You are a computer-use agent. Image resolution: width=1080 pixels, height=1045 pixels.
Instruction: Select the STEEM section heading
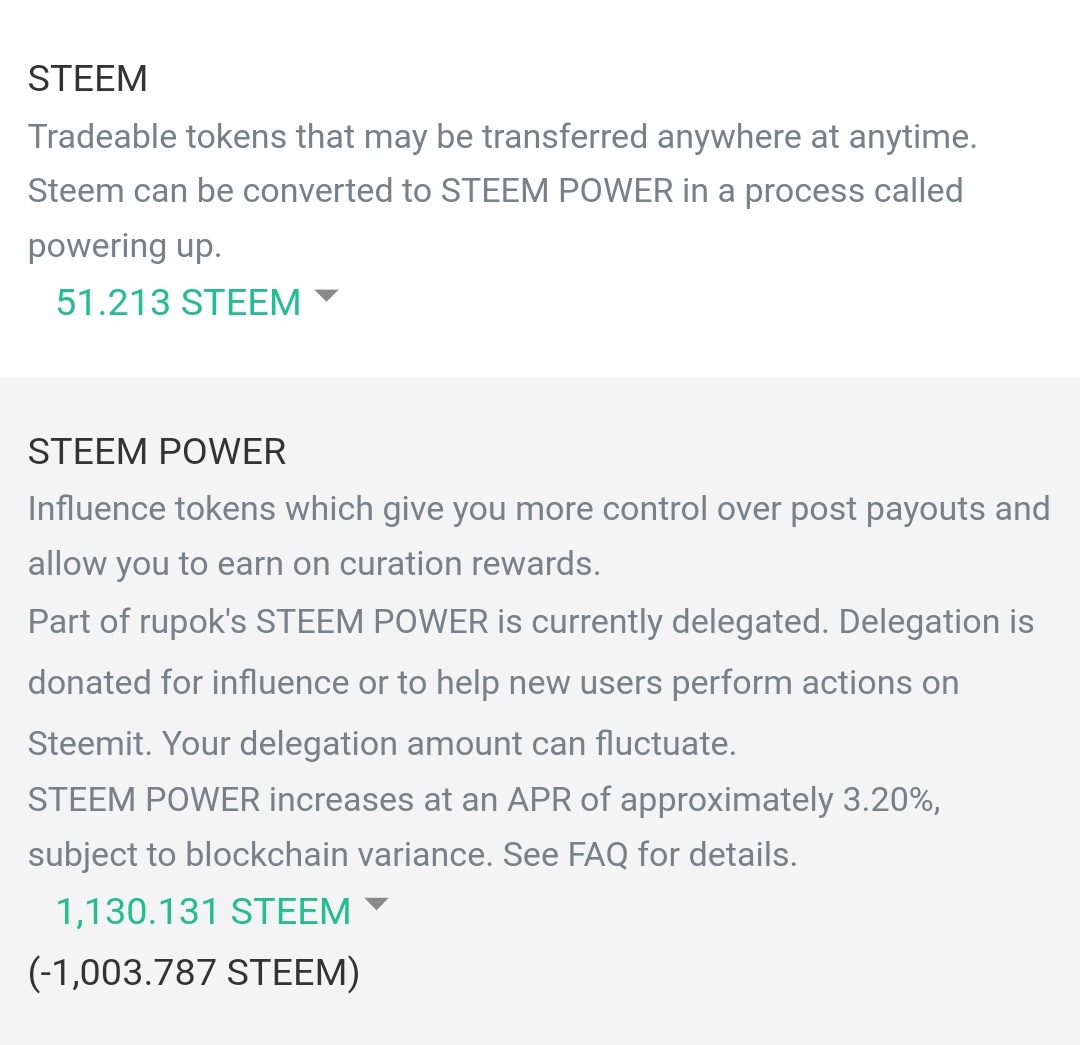pyautogui.click(x=88, y=79)
